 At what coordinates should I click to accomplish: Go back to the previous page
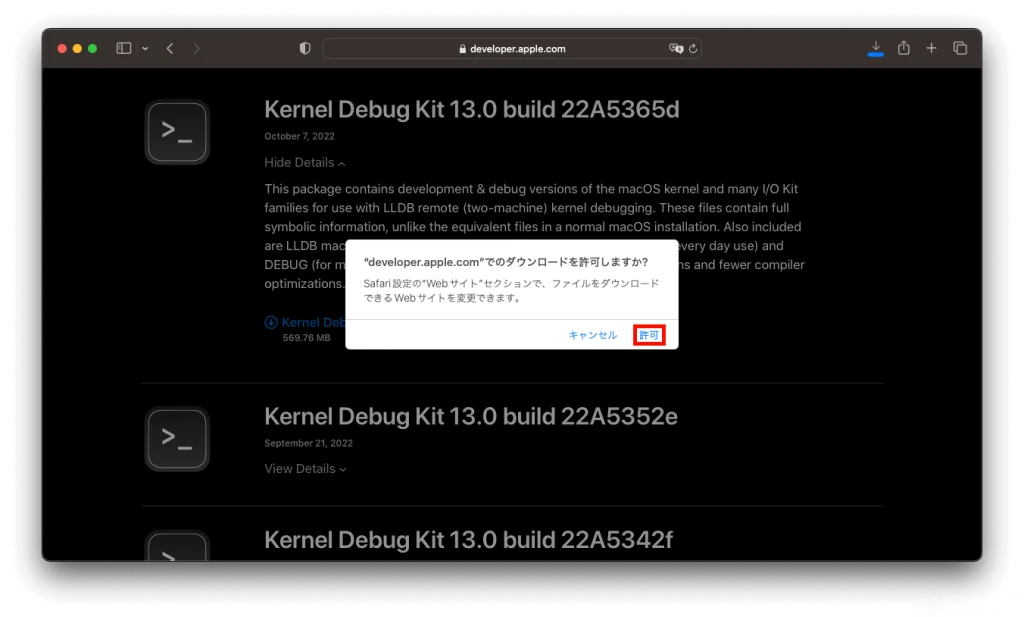coord(170,48)
